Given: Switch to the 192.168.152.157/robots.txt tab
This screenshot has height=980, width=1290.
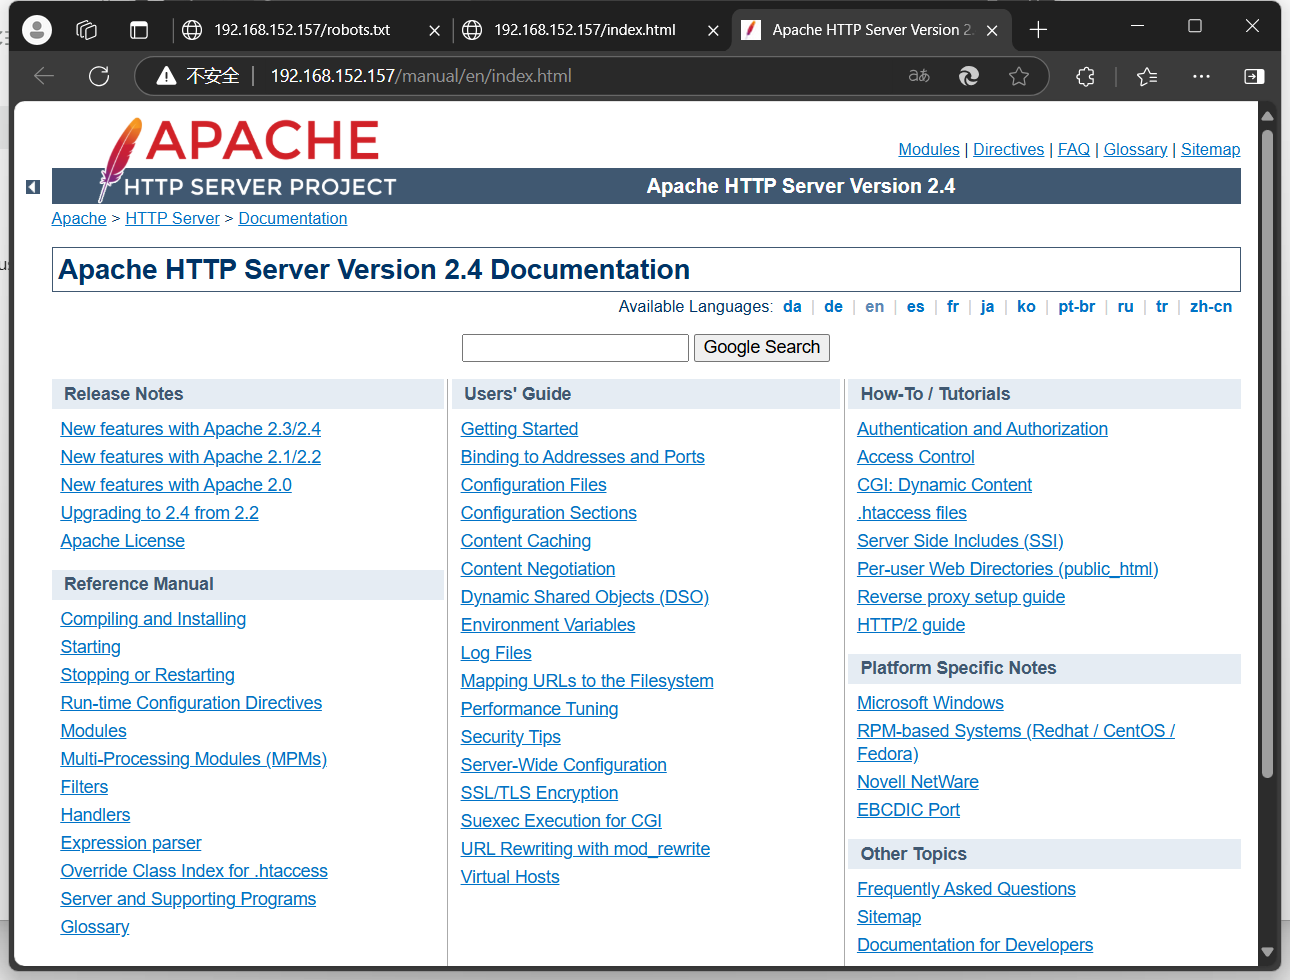Looking at the screenshot, I should (x=302, y=30).
